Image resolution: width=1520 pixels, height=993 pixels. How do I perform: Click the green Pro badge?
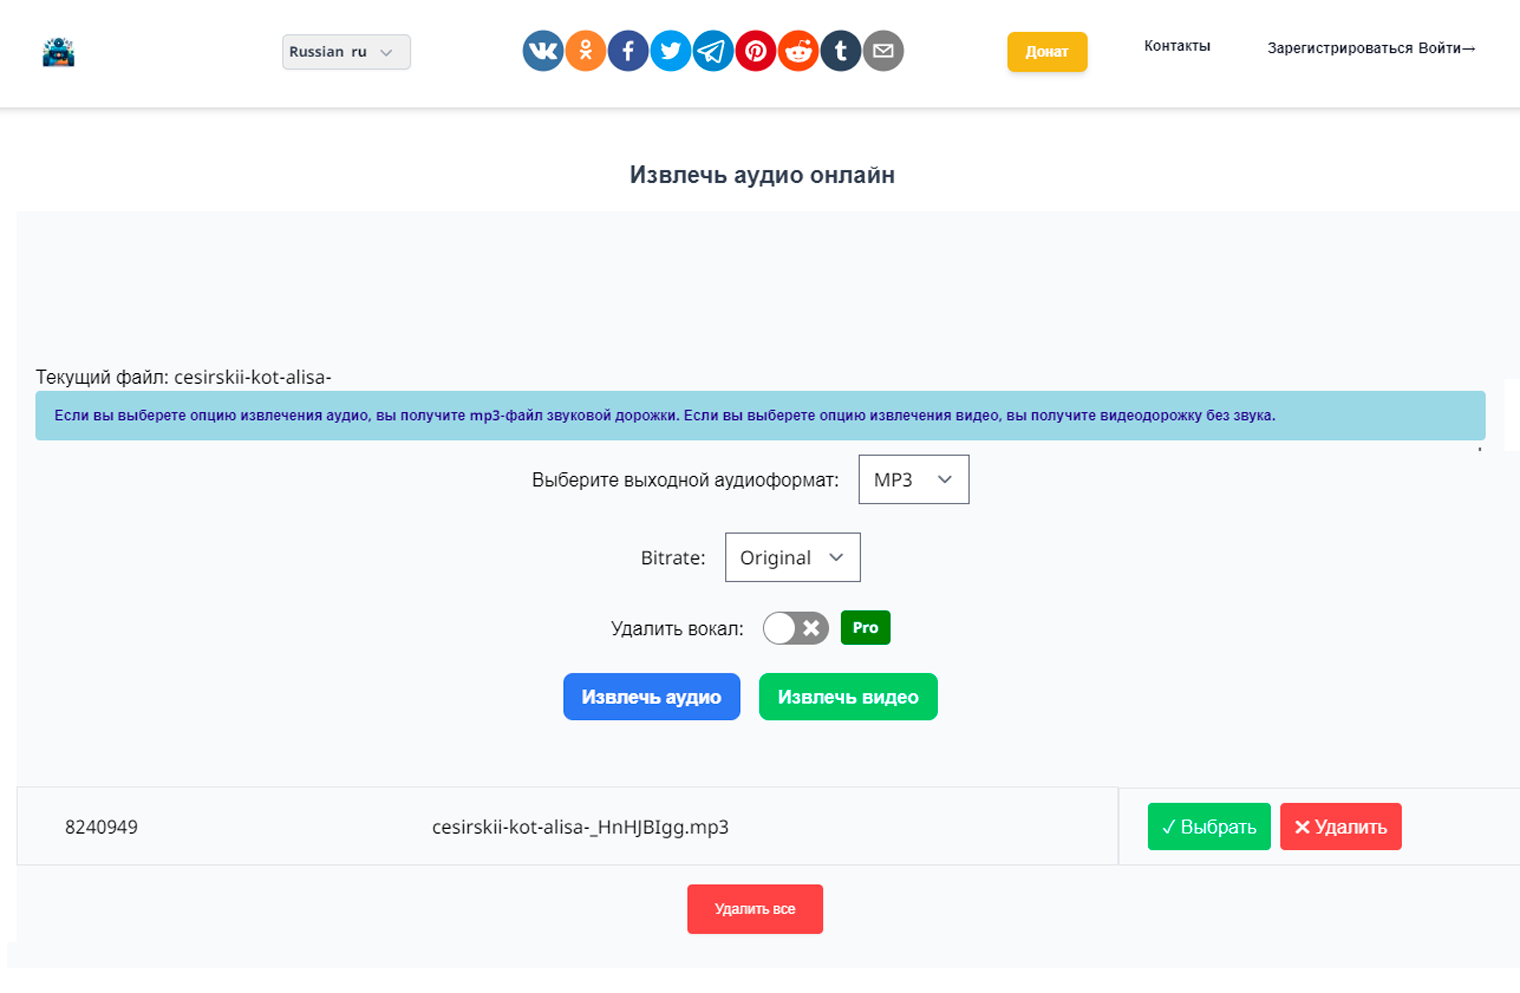[x=866, y=628]
